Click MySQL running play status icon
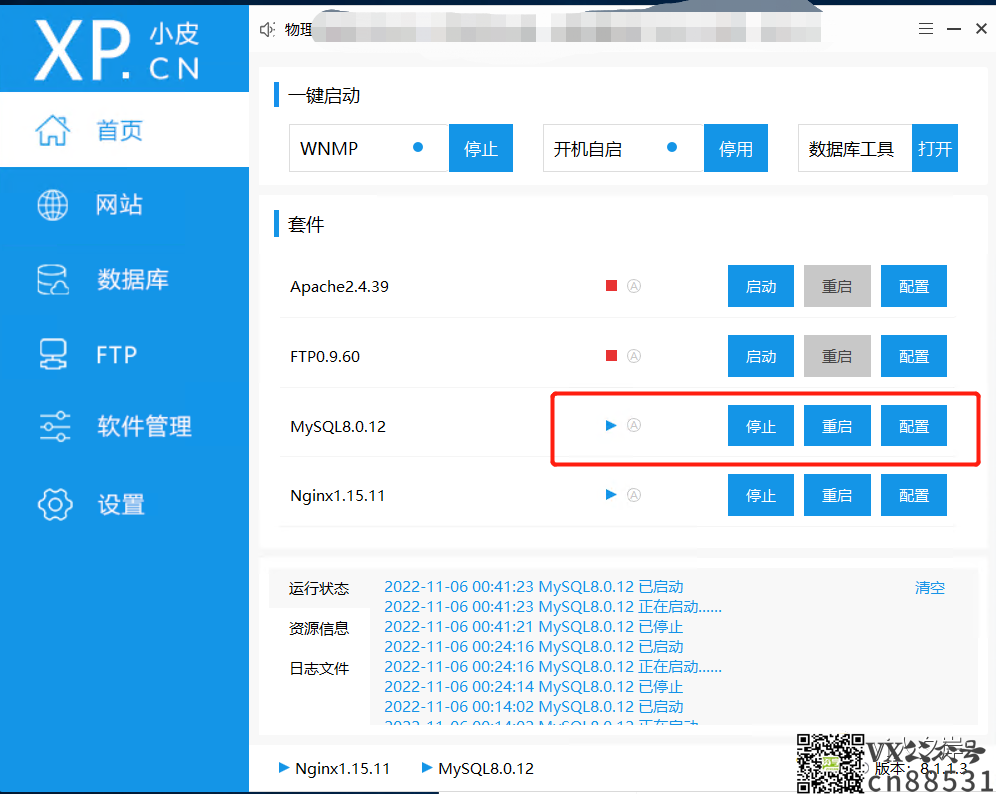 tap(611, 425)
